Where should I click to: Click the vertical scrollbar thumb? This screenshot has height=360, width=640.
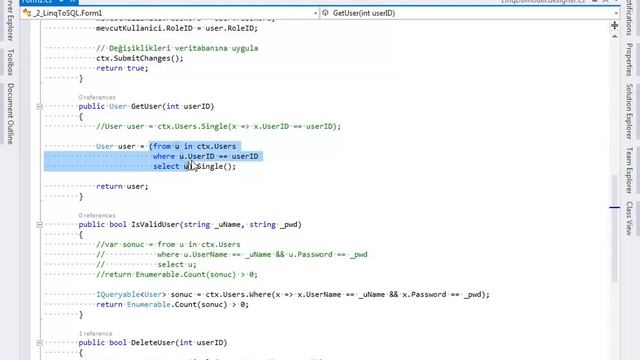pyautogui.click(x=614, y=228)
